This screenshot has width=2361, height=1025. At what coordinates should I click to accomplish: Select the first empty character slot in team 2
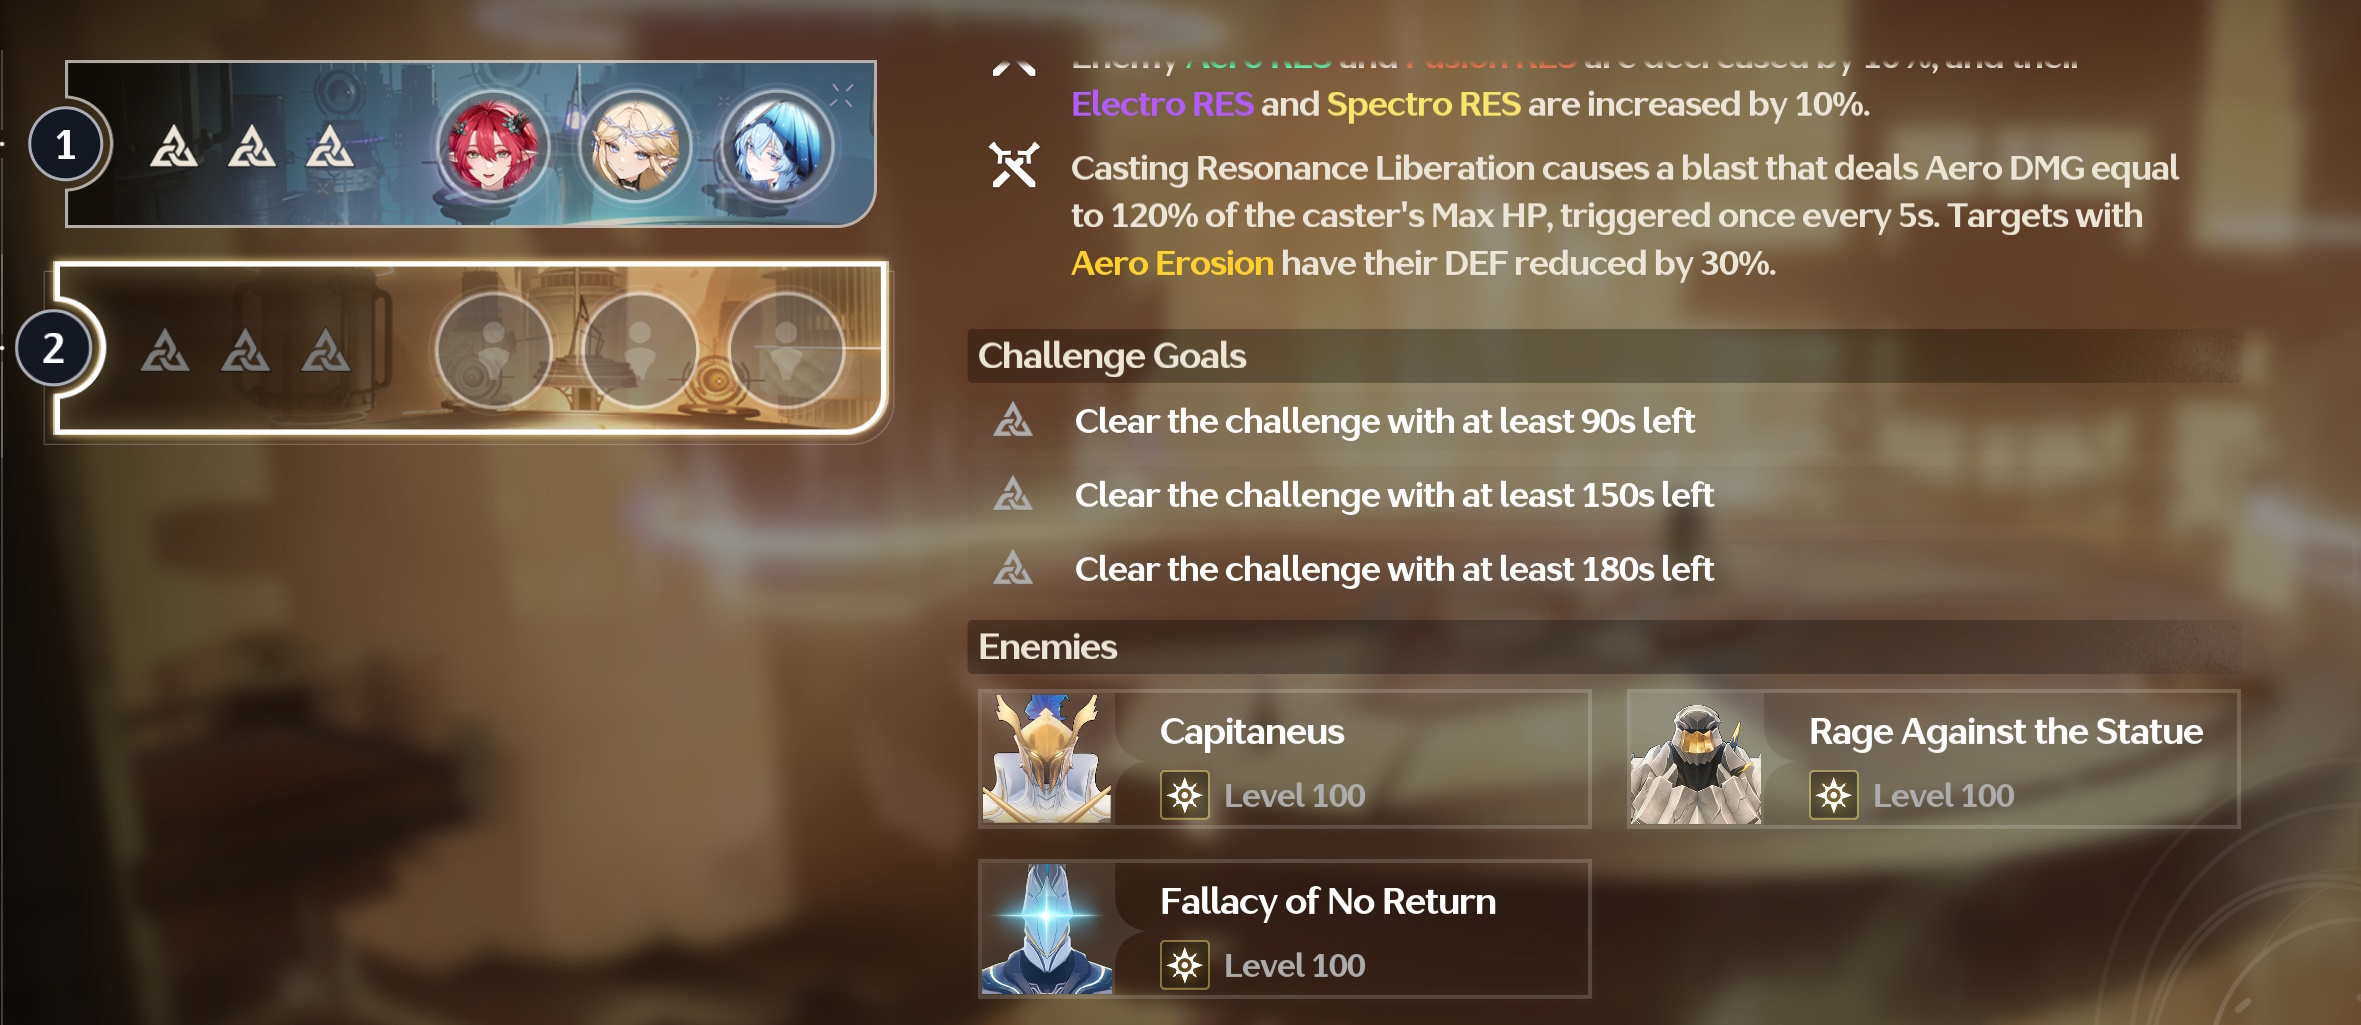tap(494, 350)
